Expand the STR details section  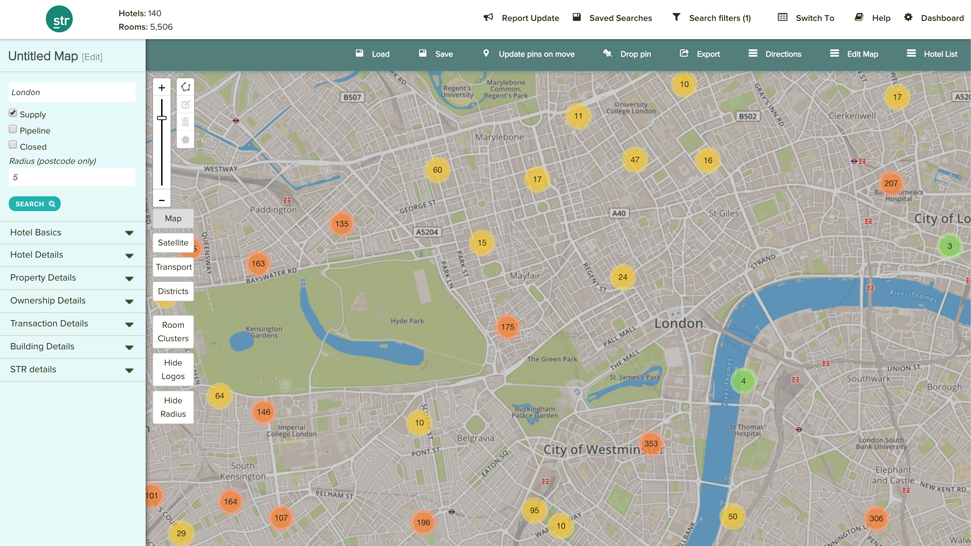pyautogui.click(x=72, y=370)
